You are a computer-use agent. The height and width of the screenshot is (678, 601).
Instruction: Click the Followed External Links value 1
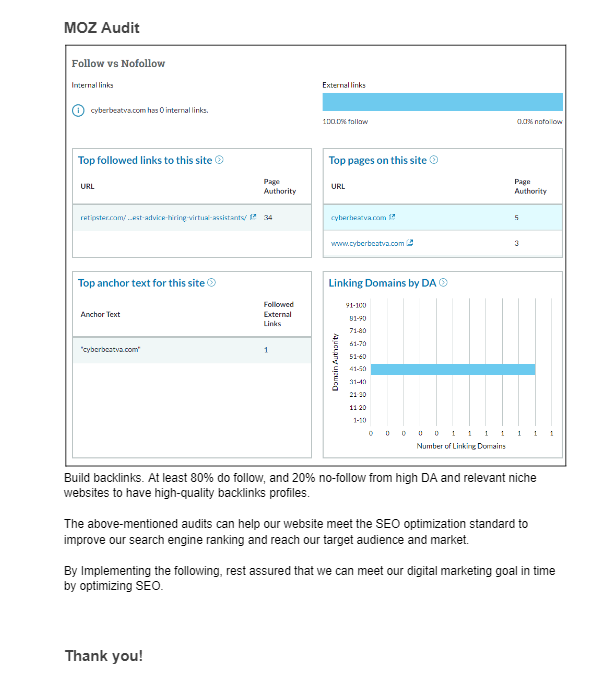(266, 350)
